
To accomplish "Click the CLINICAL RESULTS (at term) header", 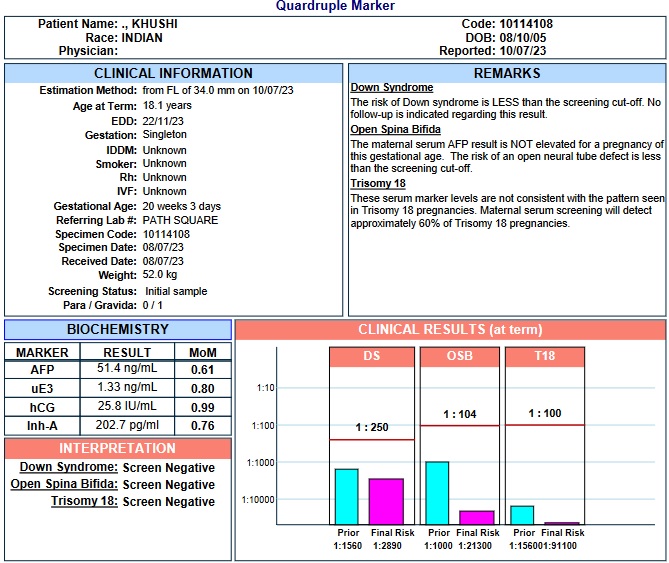I will (x=450, y=330).
